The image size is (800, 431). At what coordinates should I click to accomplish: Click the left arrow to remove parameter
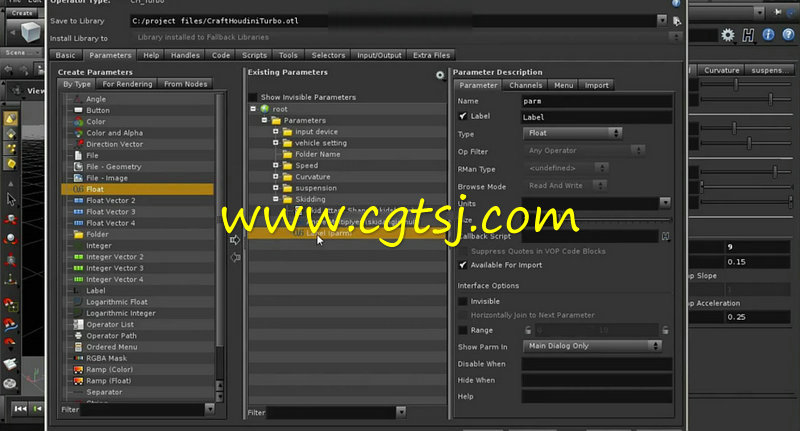(235, 258)
